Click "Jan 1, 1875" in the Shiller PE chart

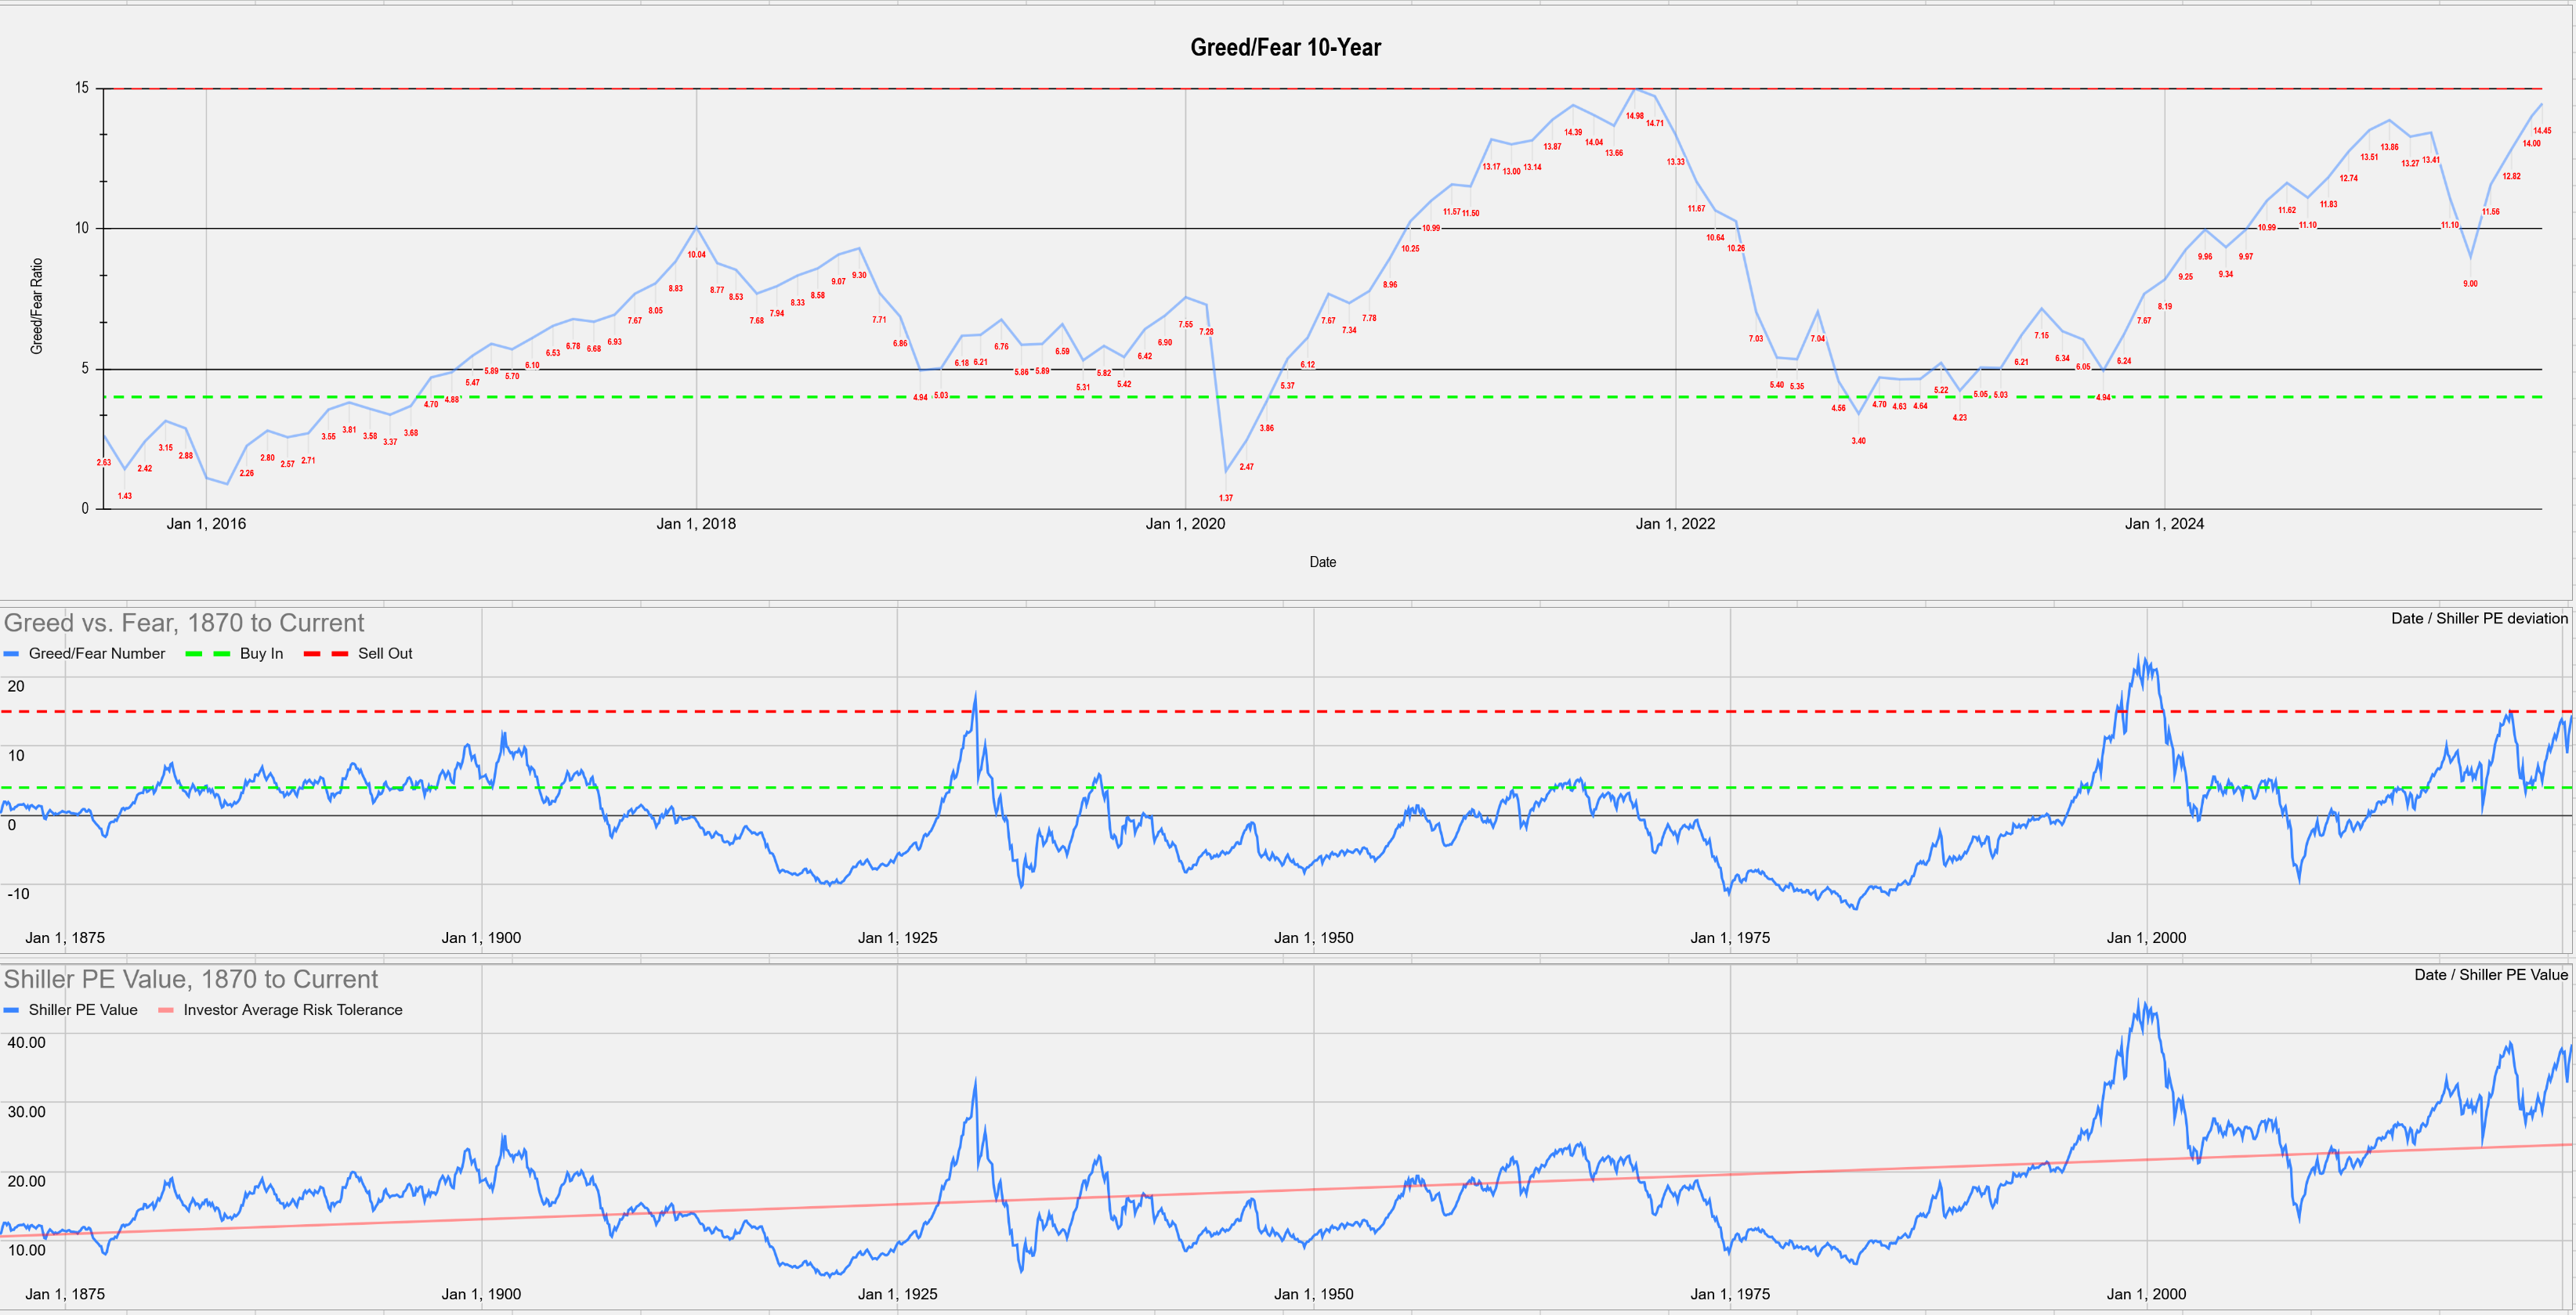click(65, 1293)
